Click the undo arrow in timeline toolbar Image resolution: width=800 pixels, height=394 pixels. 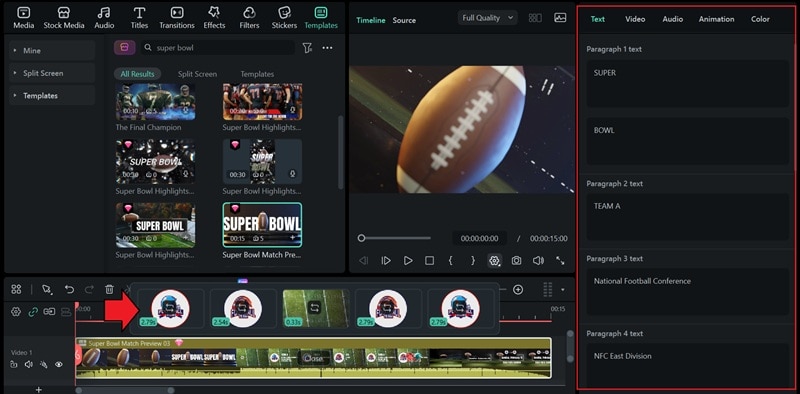click(x=69, y=290)
